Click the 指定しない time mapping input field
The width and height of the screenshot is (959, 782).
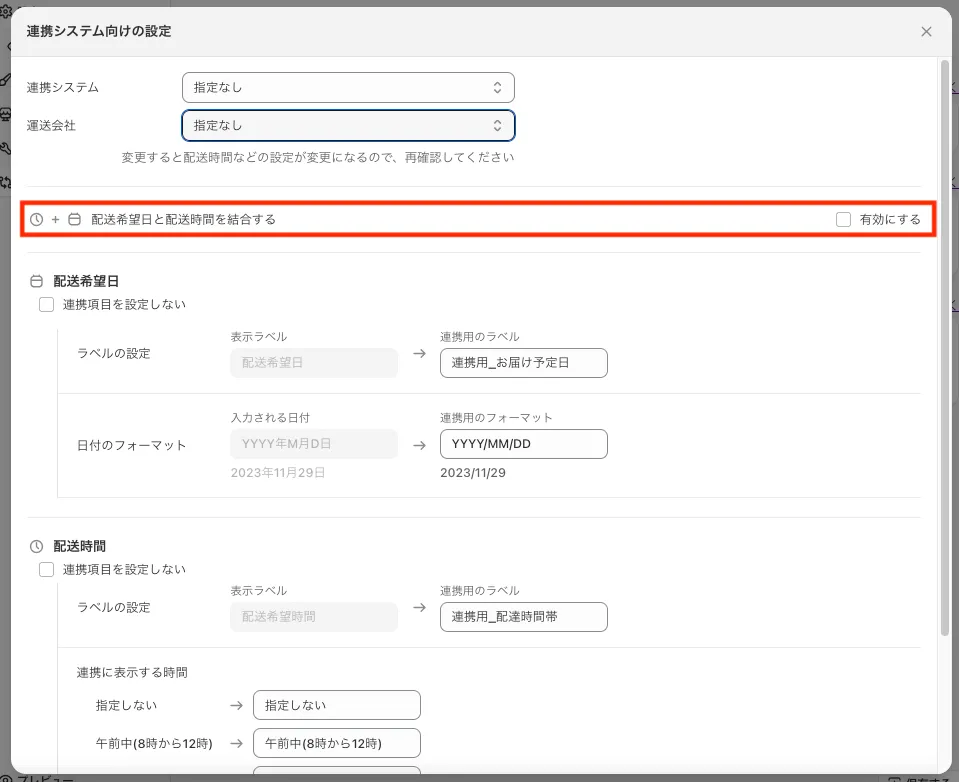pyautogui.click(x=336, y=705)
